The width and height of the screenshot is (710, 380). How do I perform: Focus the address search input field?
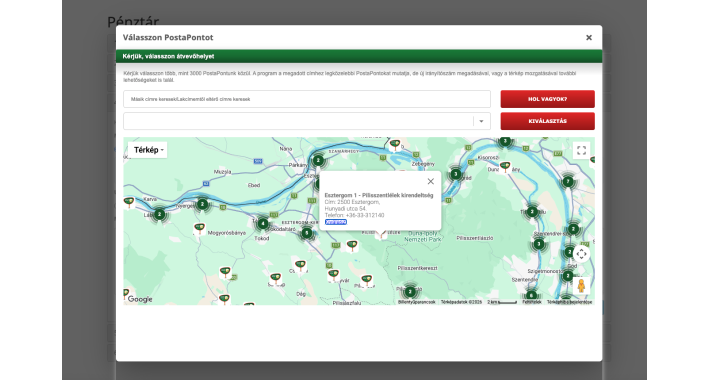pos(307,99)
